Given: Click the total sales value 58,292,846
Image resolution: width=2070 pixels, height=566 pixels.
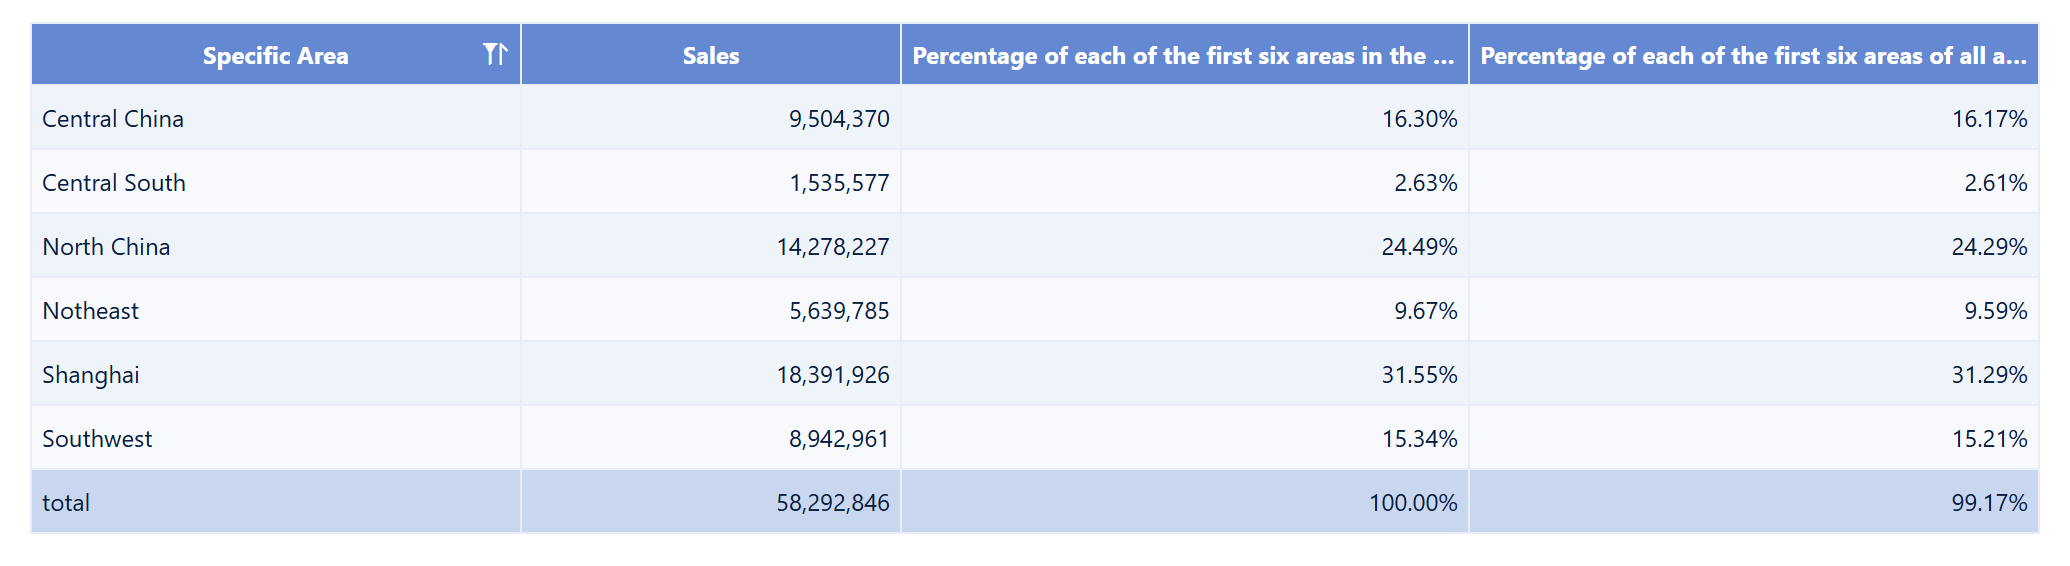Looking at the screenshot, I should [833, 503].
